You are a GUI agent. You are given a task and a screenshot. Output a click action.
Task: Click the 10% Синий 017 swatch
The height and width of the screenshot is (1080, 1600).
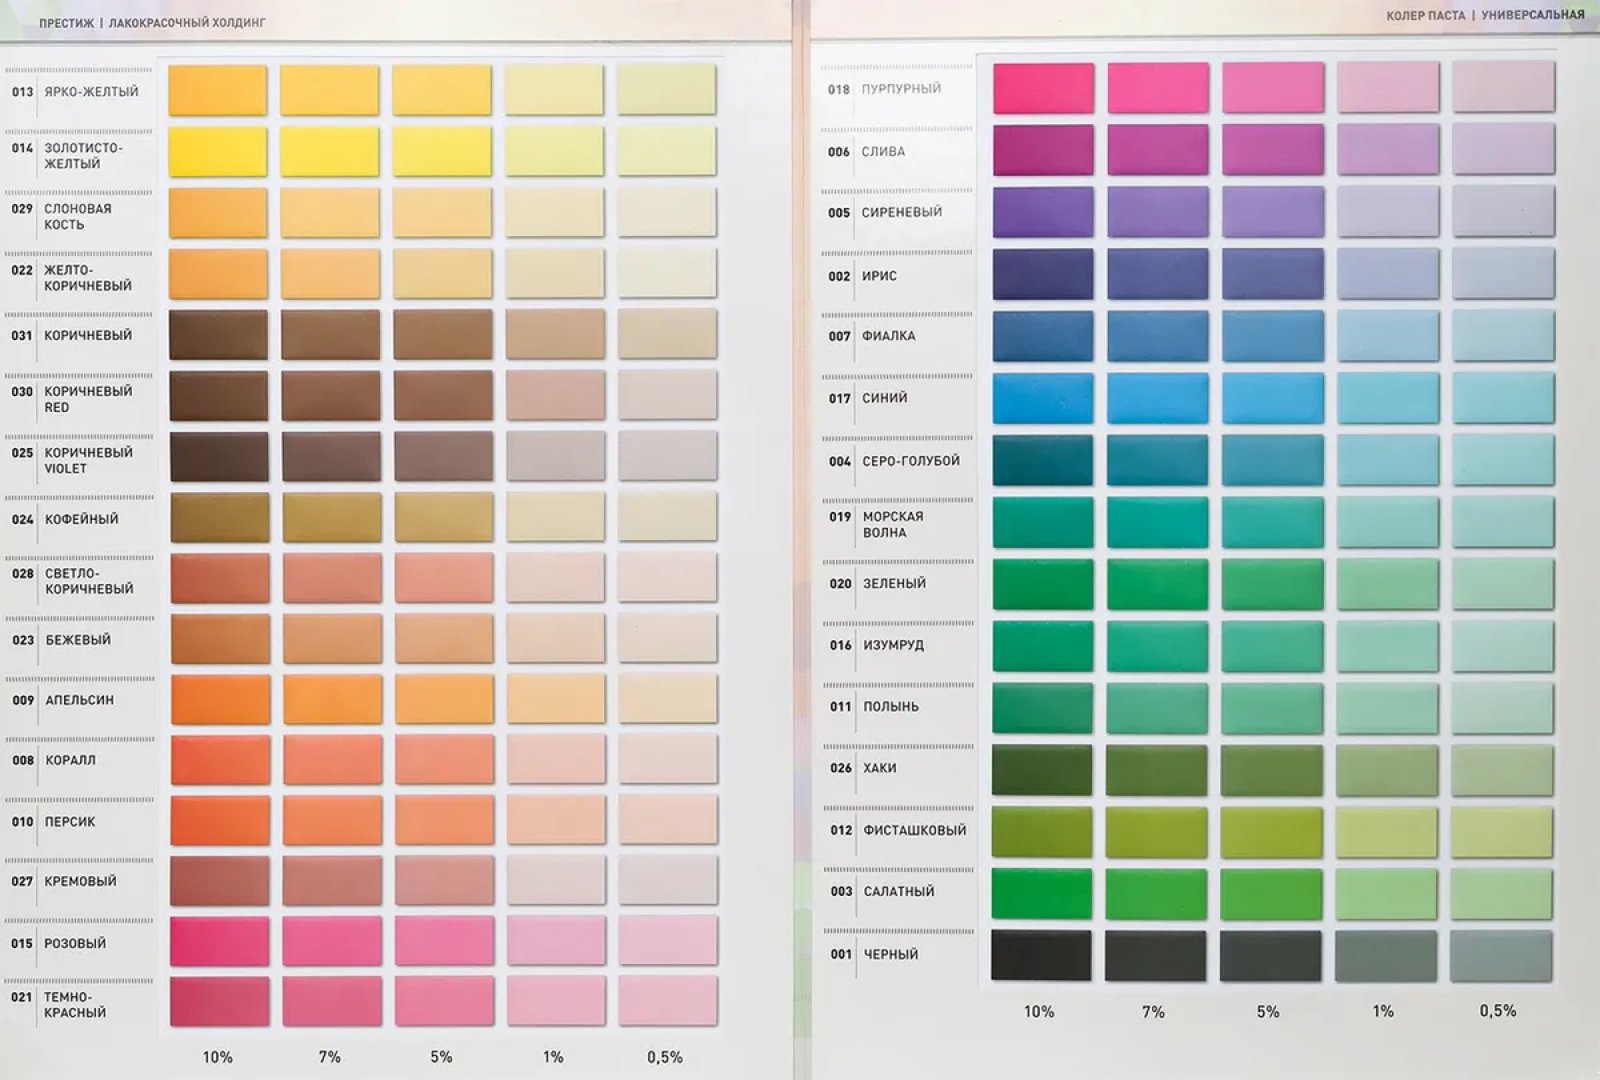pos(1043,398)
